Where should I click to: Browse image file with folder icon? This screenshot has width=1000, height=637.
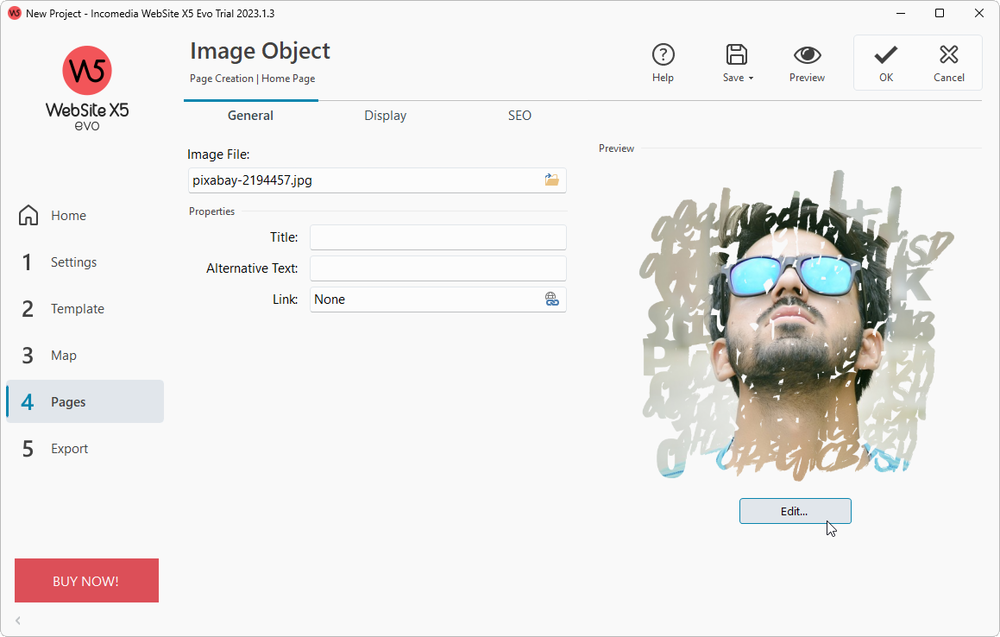[552, 180]
